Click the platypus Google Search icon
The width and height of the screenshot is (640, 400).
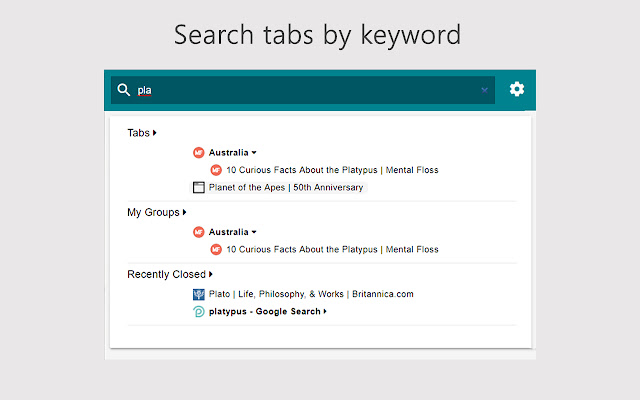pyautogui.click(x=199, y=312)
